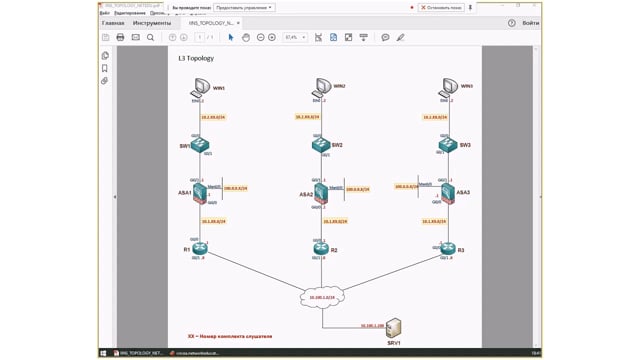Click the zoom in plus icon
640x360 pixels.
pyautogui.click(x=272, y=38)
